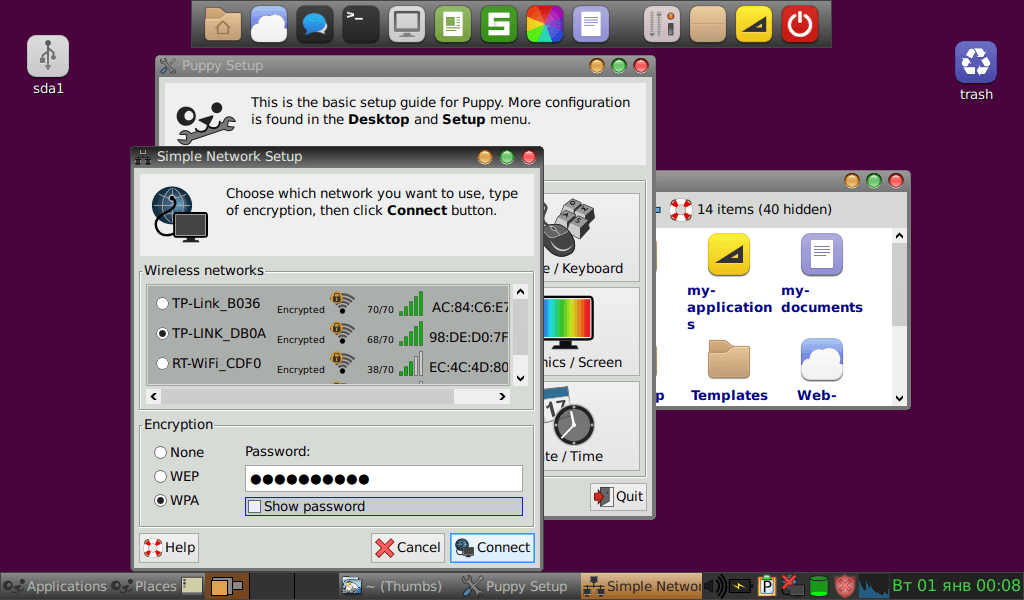Click up arrow of wireless networks scrollbar
The image size is (1024, 600).
point(520,292)
